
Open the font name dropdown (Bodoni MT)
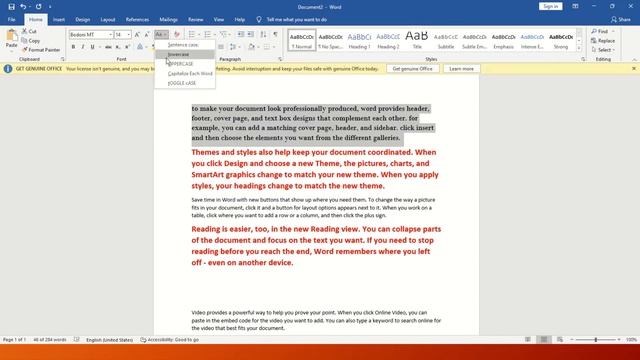[x=111, y=35]
